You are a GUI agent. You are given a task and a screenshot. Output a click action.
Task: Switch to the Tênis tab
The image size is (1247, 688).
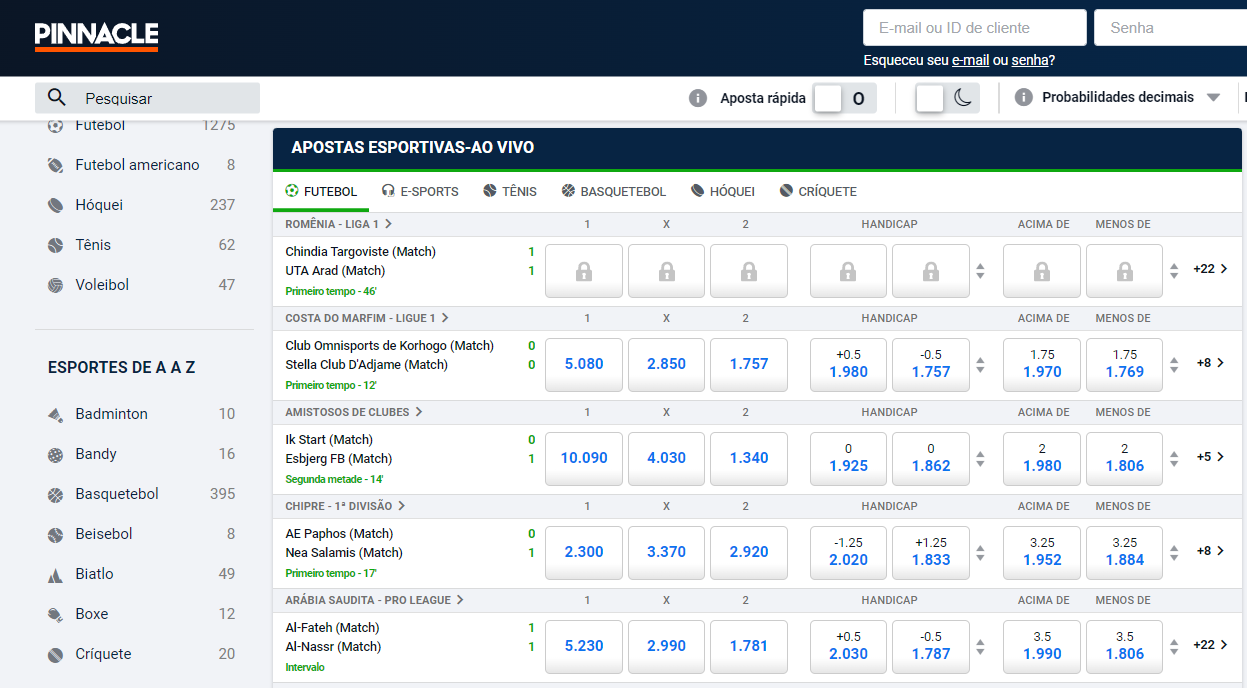(509, 191)
